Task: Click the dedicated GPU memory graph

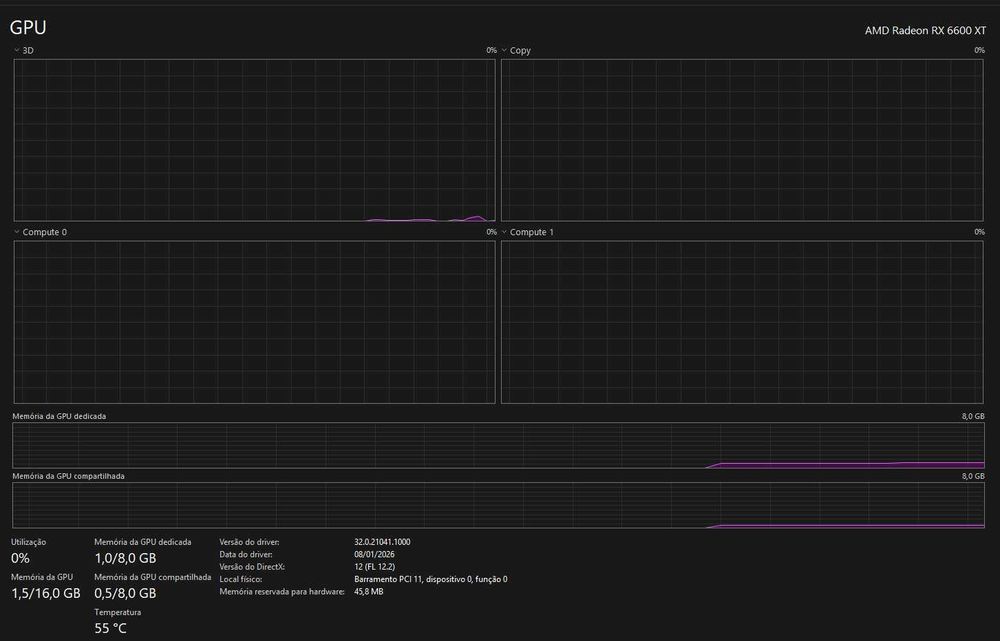Action: coord(498,445)
